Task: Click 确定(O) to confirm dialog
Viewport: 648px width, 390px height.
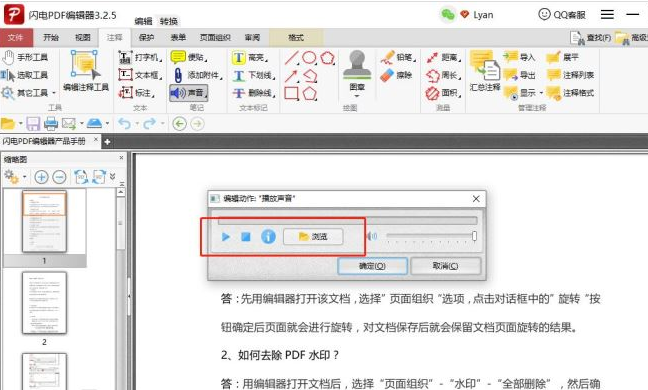Action: 372,266
